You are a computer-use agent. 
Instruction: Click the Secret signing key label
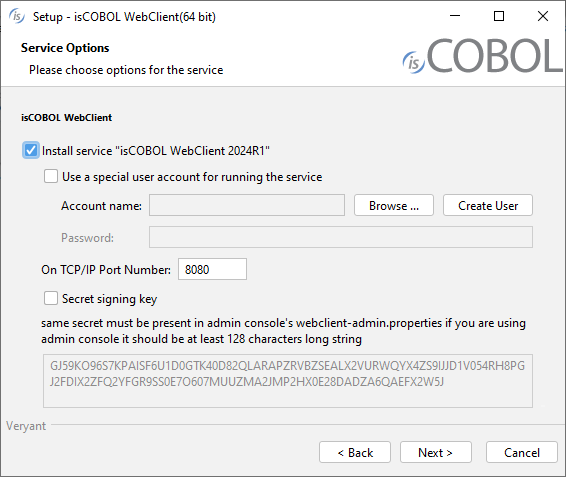(x=110, y=299)
